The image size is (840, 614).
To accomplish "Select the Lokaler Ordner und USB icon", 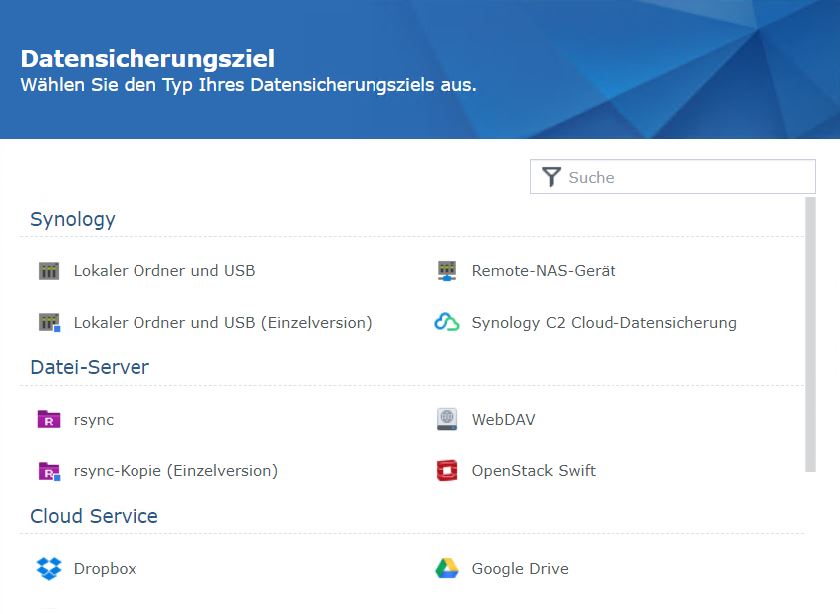I will tap(47, 270).
